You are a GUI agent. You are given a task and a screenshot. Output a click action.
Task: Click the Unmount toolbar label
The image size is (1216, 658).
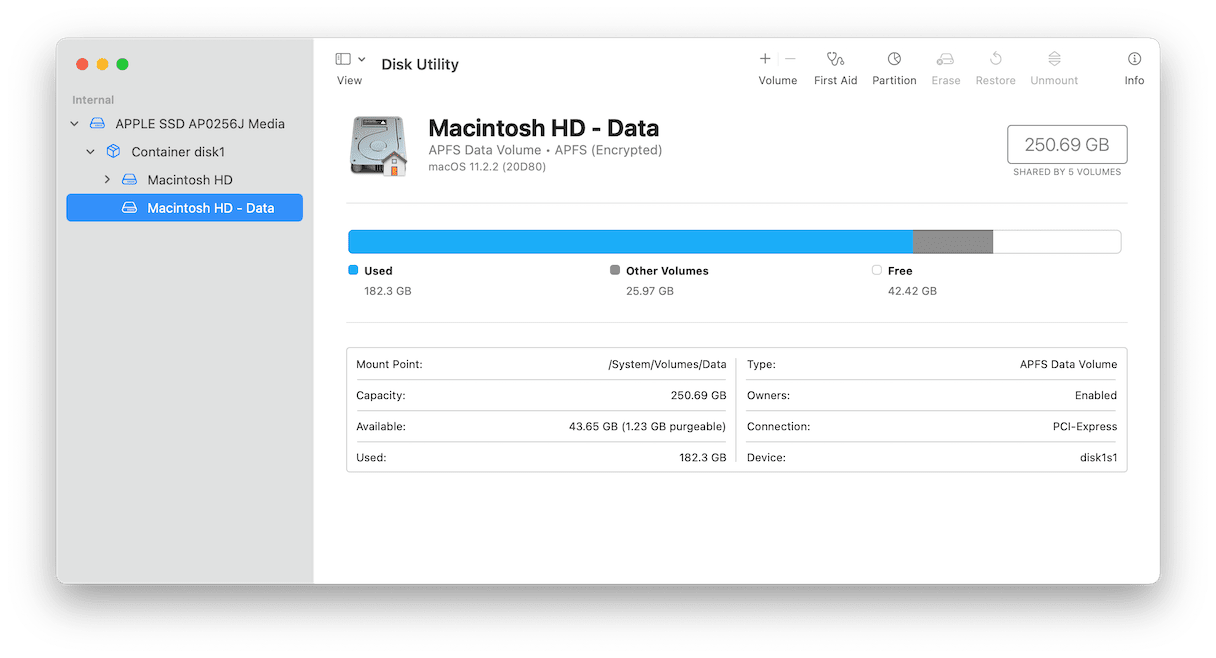click(1054, 81)
